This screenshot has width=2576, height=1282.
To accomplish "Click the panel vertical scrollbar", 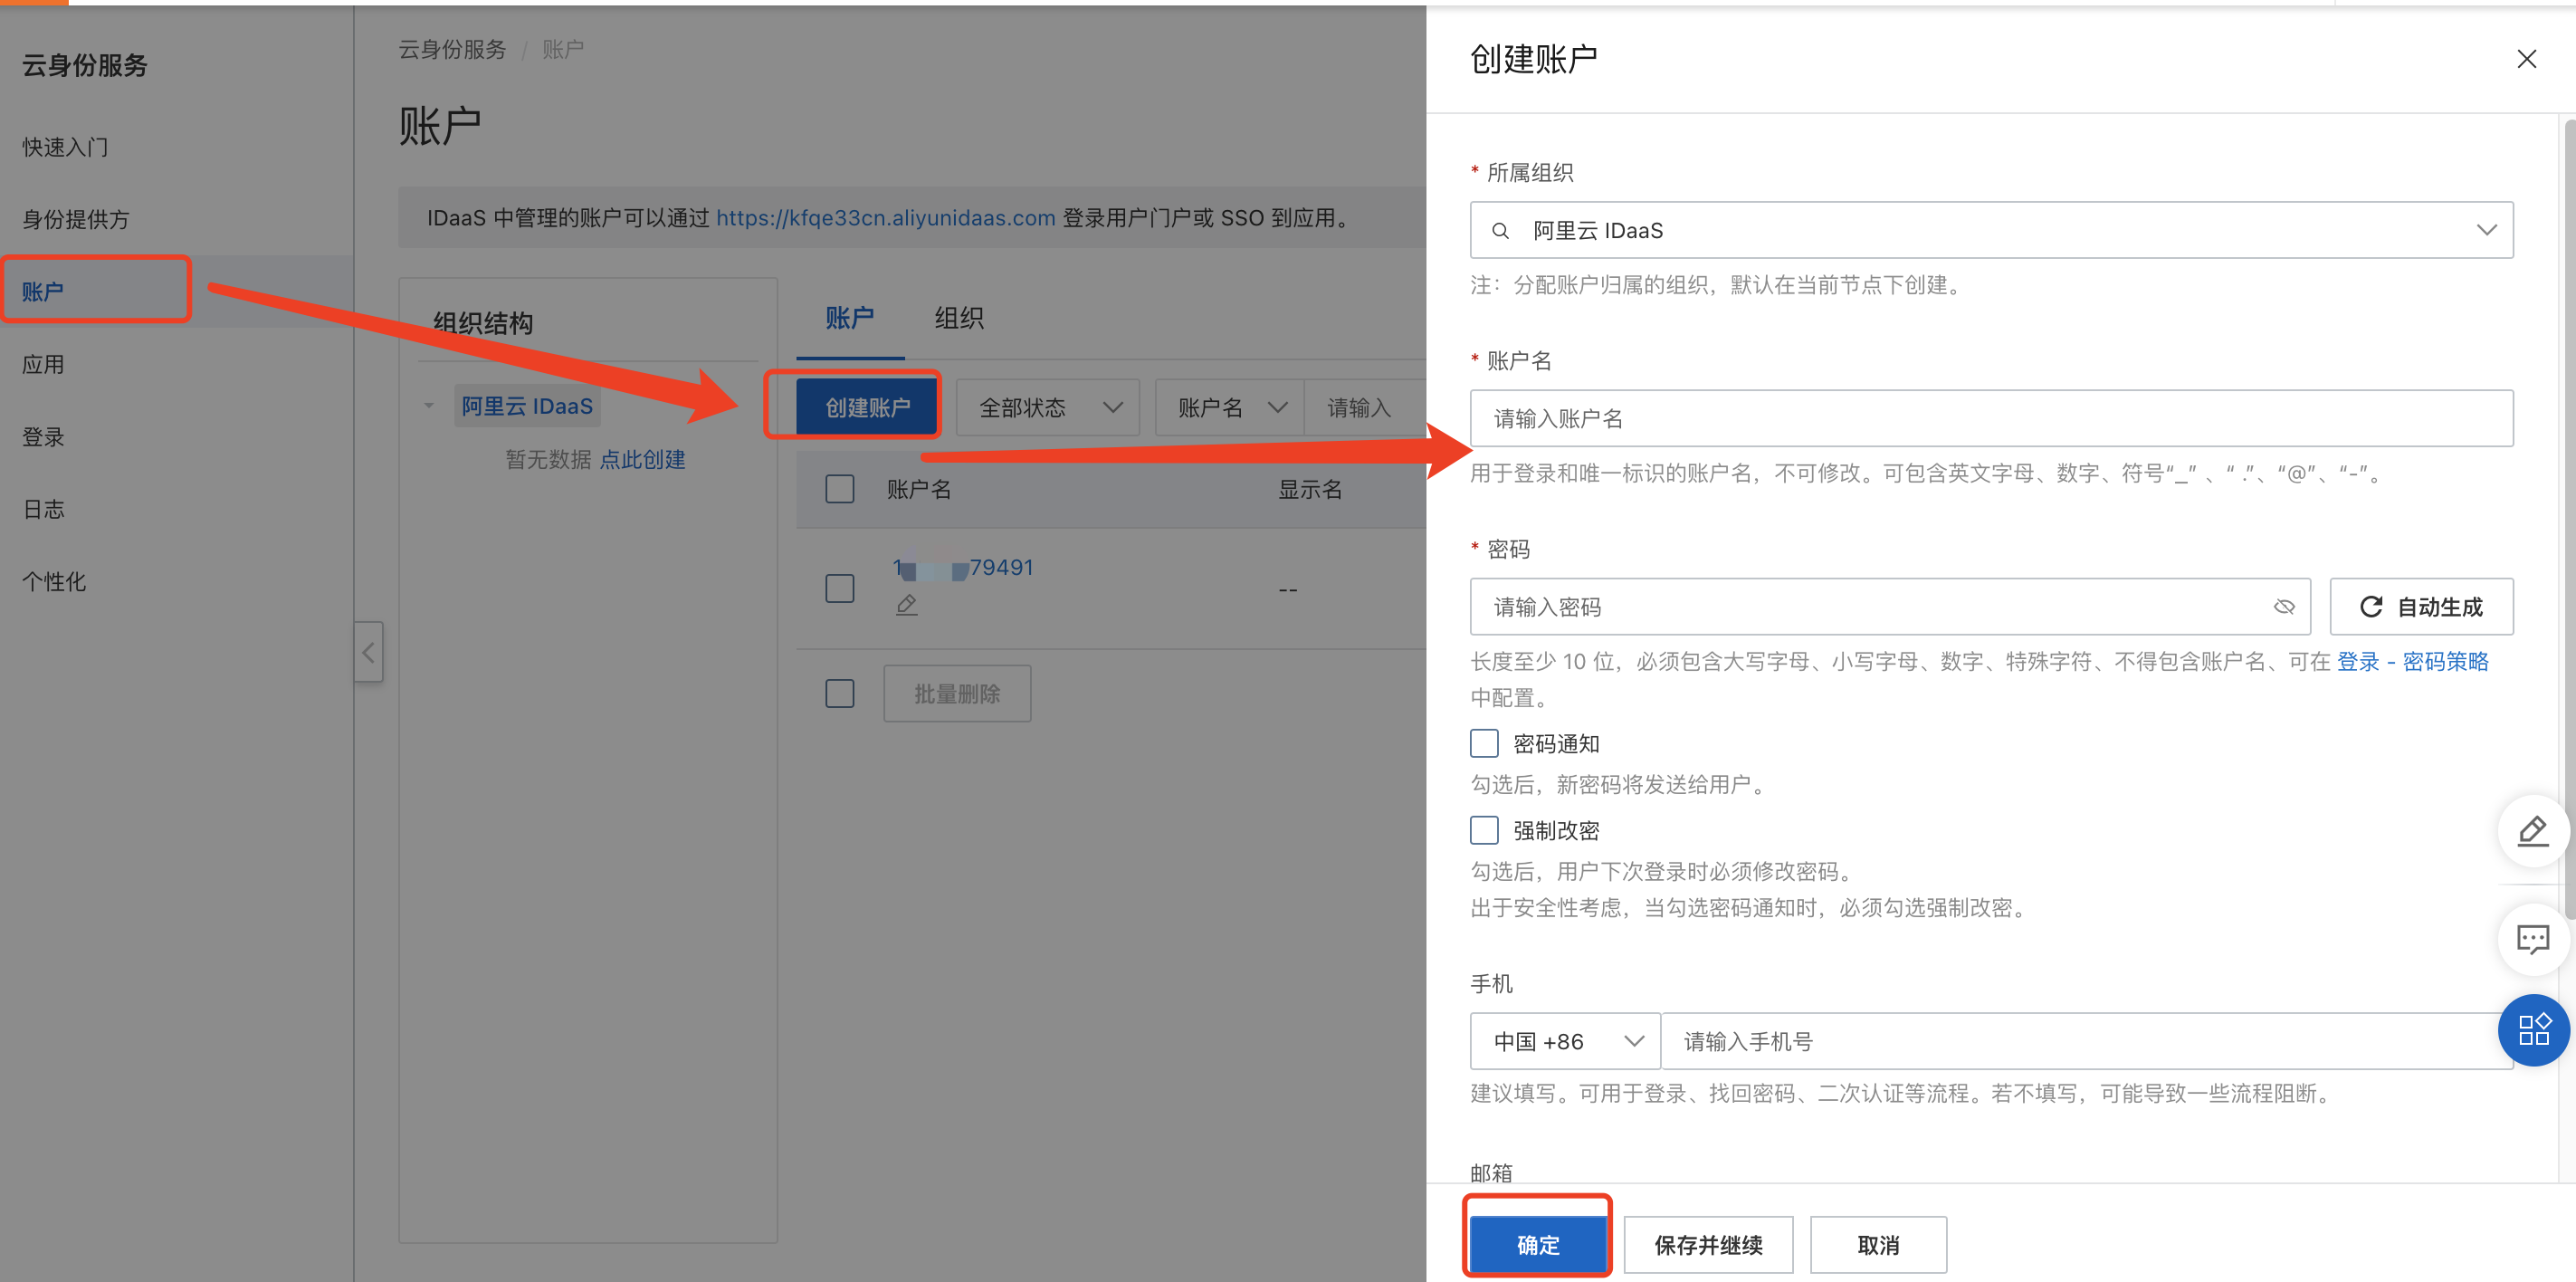I will 2569,520.
